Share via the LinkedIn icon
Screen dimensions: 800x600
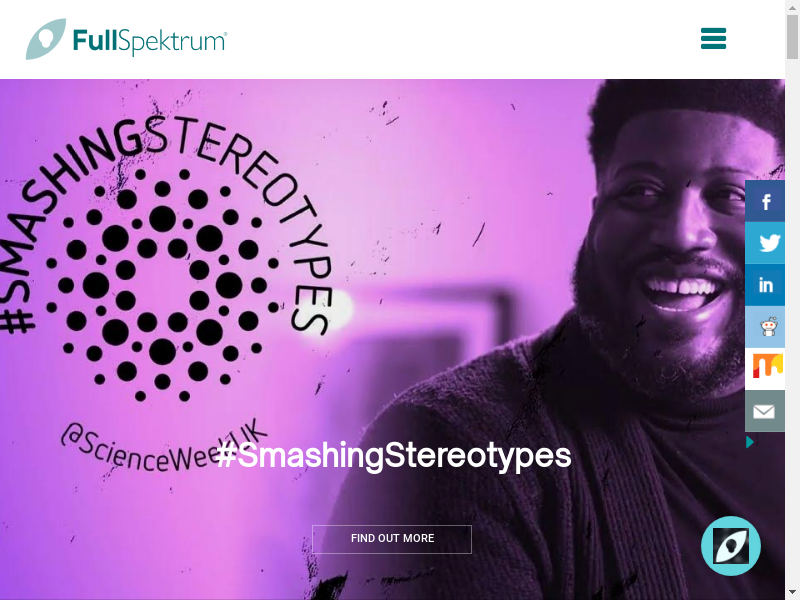765,285
